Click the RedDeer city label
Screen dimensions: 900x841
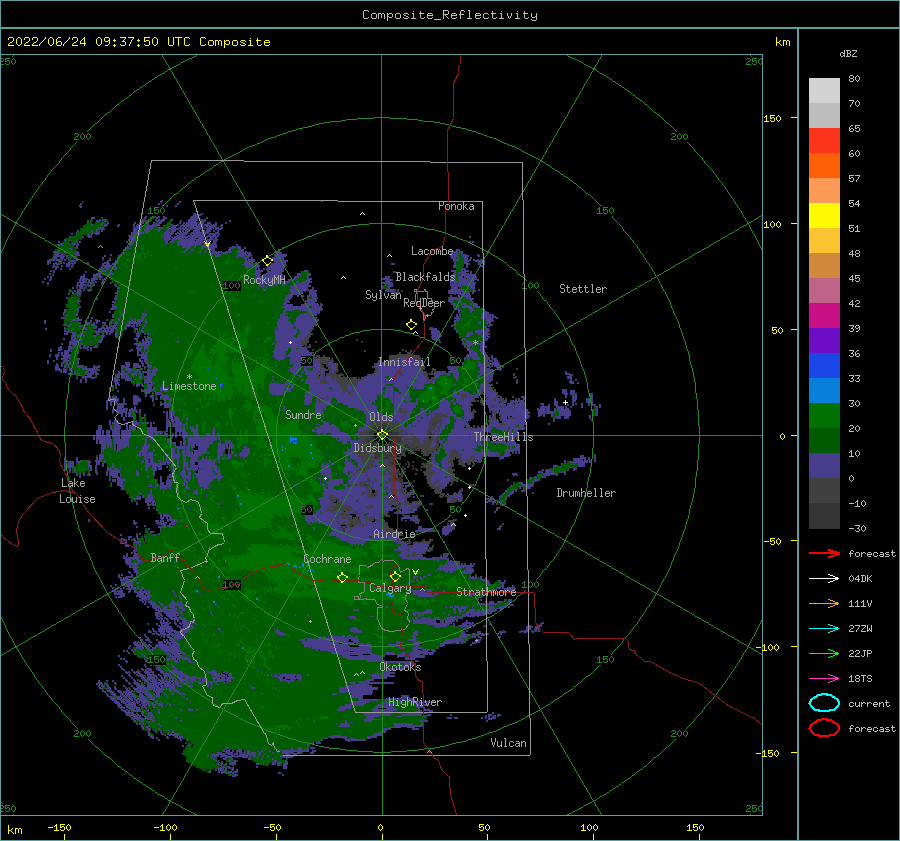(x=424, y=303)
